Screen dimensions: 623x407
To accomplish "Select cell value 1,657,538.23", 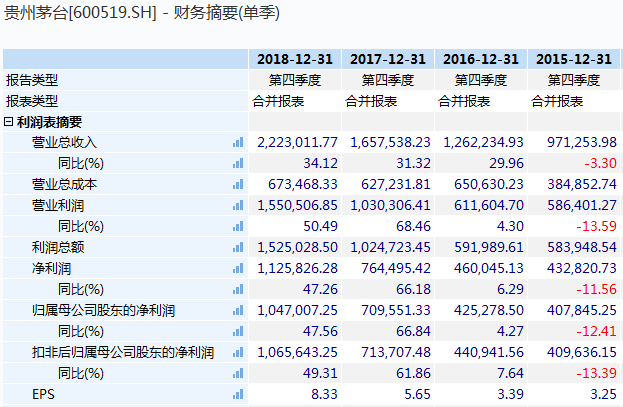I will tap(390, 142).
